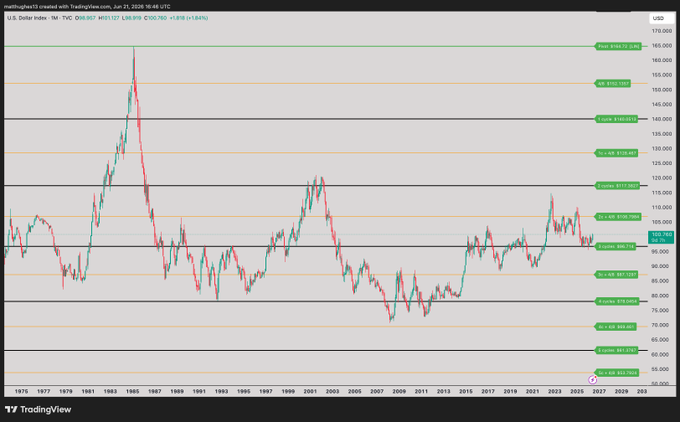This screenshot has width=680, height=422.
Task: Select the '2 cycles' level label
Action: click(618, 186)
